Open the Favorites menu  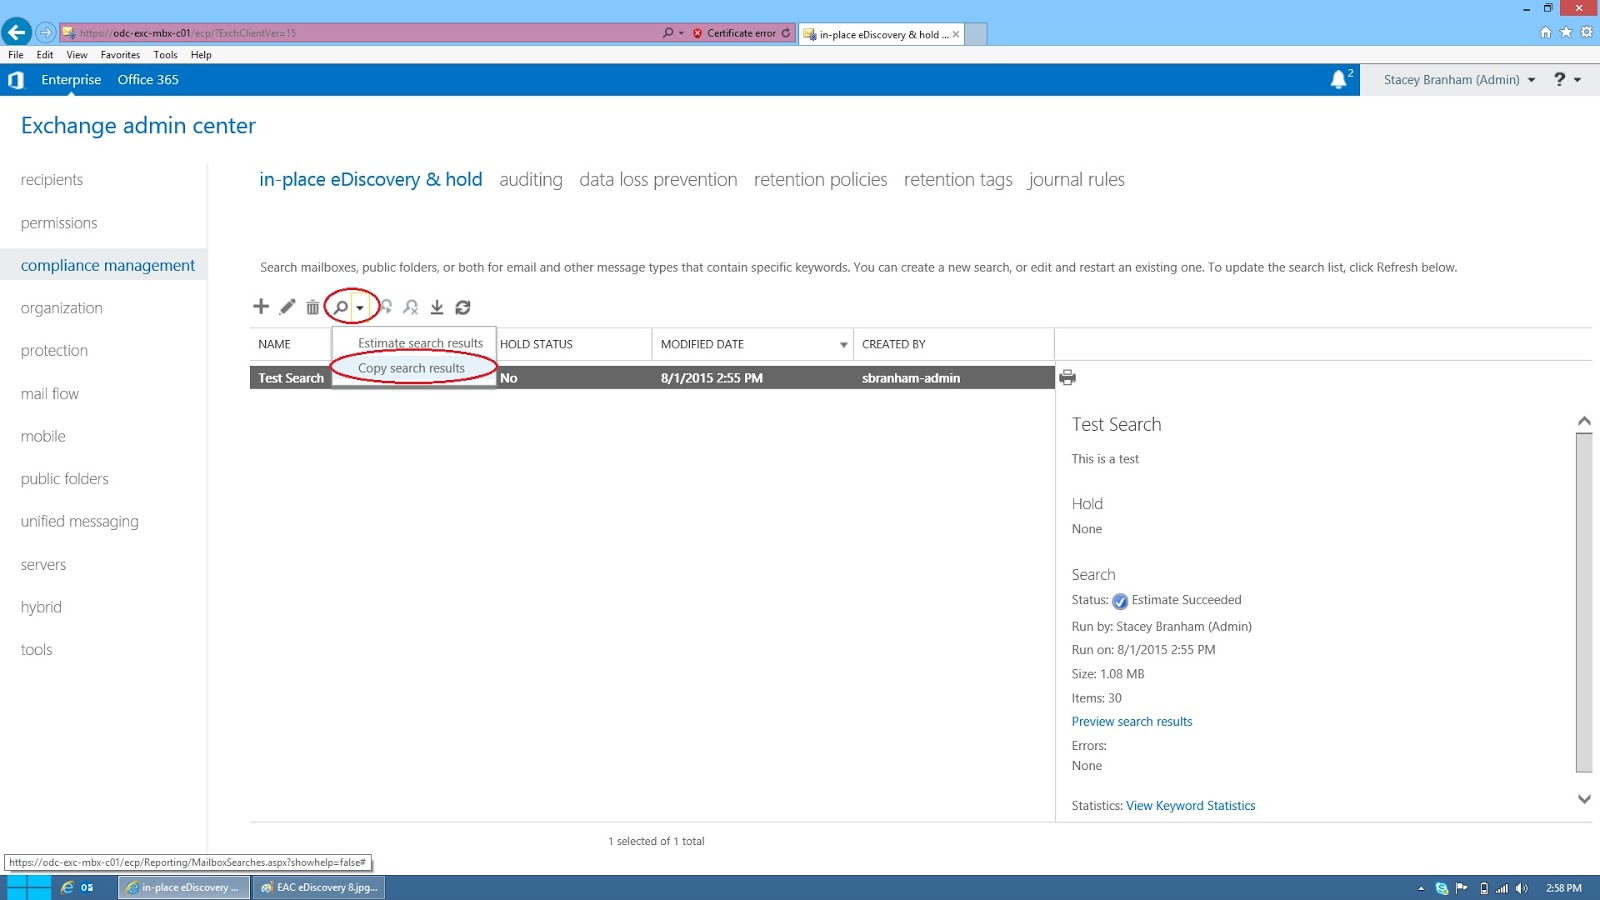[x=120, y=55]
